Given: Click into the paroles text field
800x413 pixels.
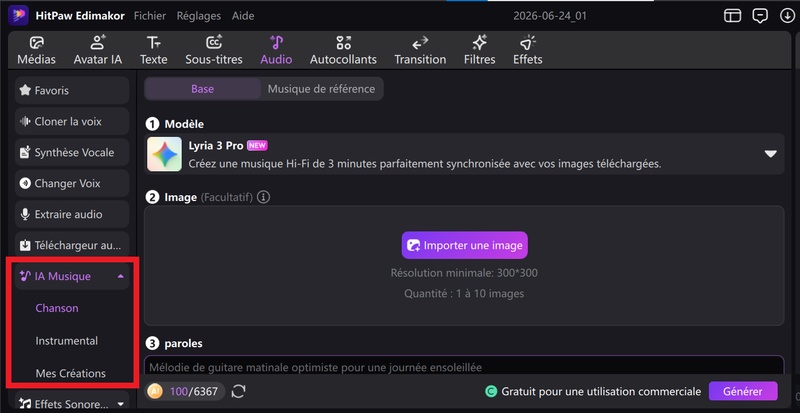Looking at the screenshot, I should (x=464, y=367).
